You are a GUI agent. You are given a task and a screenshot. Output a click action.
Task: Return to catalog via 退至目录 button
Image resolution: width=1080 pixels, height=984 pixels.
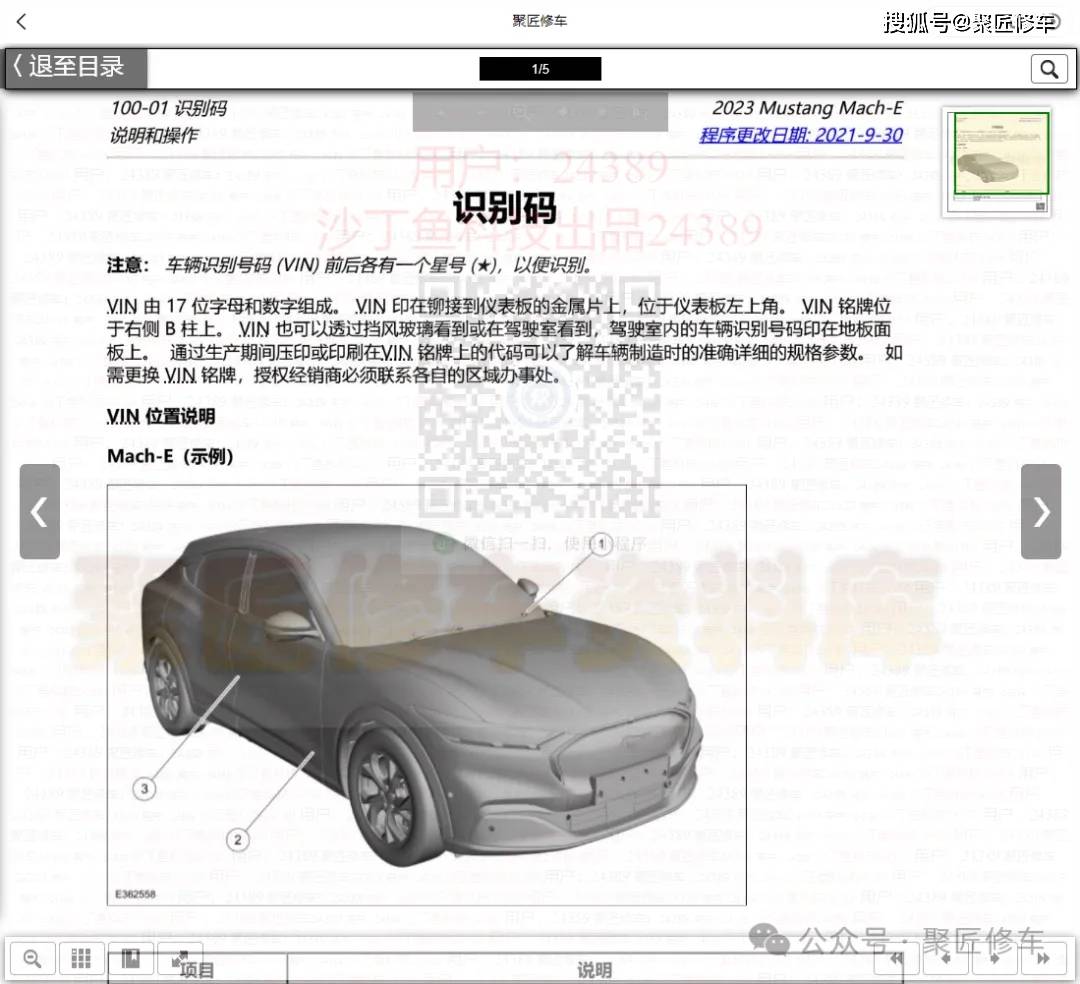[x=77, y=68]
